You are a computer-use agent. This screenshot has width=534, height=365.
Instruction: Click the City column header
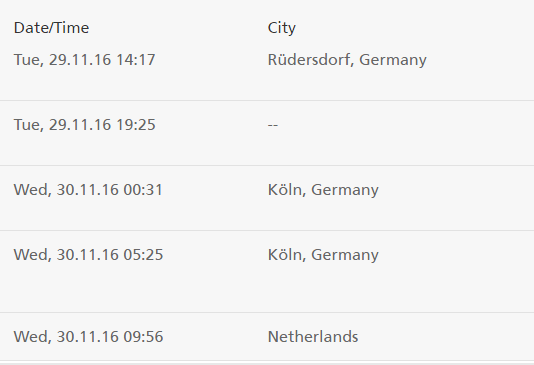point(282,28)
